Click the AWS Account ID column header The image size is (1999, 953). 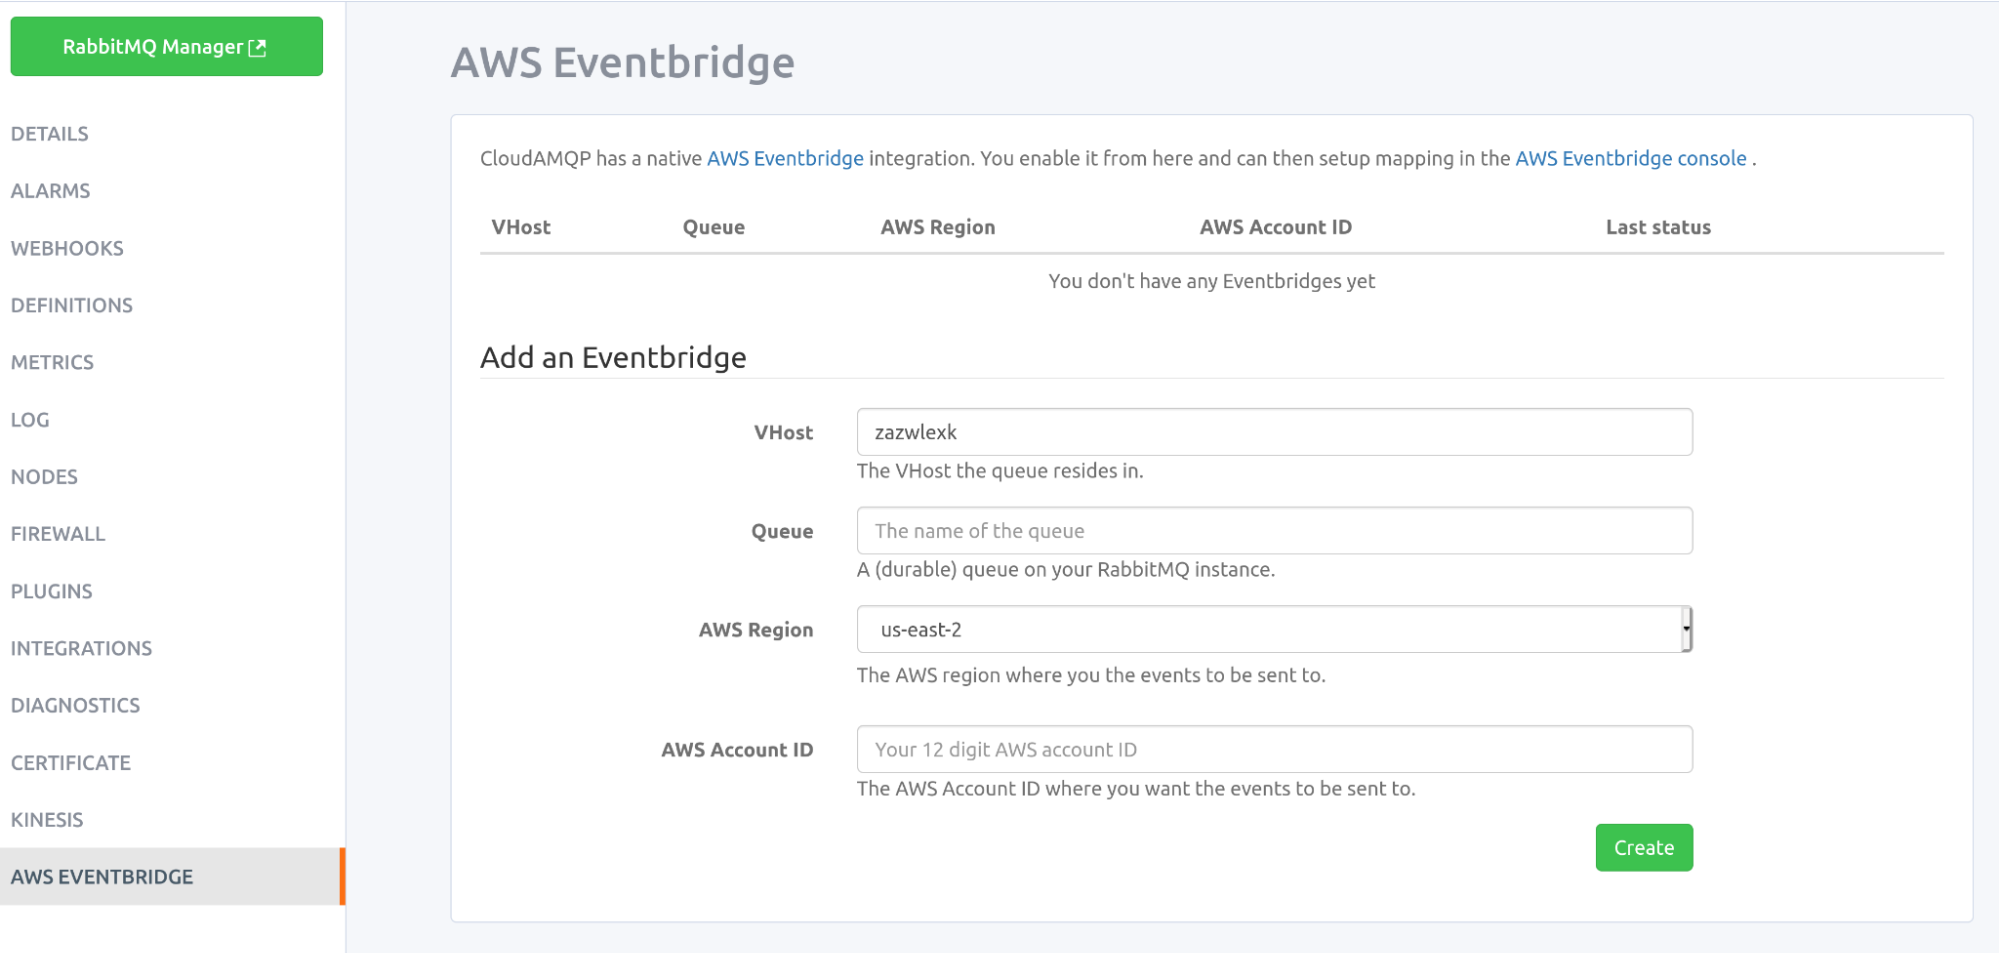(1275, 227)
